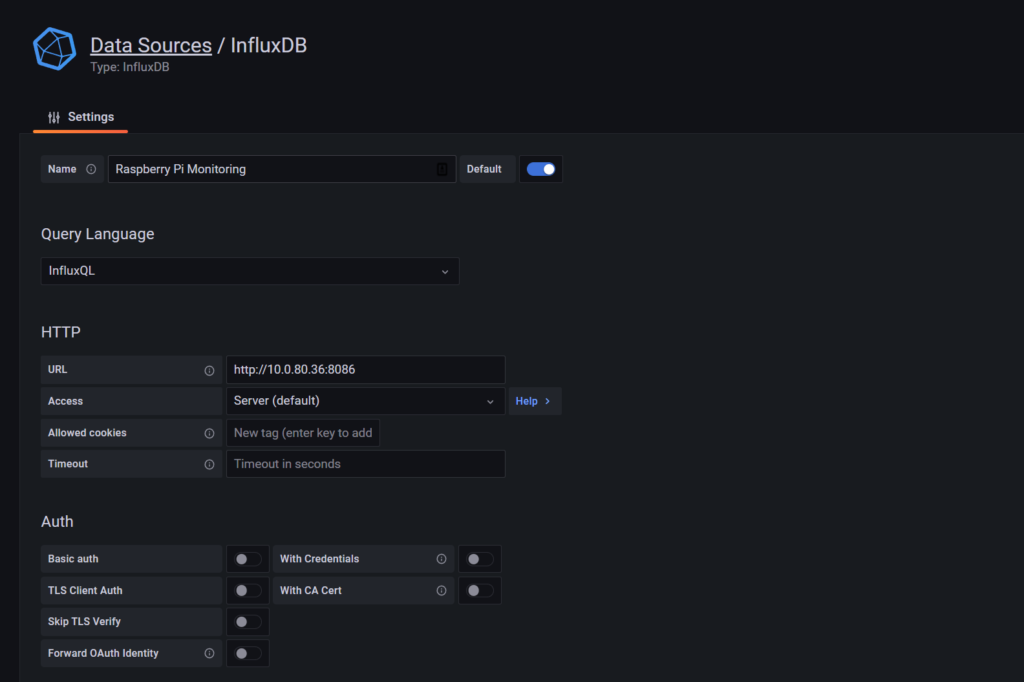Open the Settings tab
Viewport: 1024px width, 682px height.
point(81,117)
